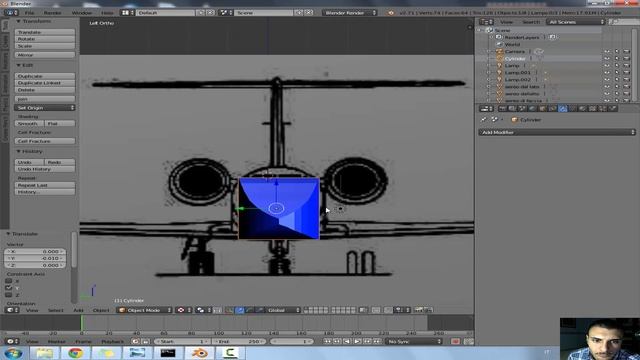The width and height of the screenshot is (640, 360).
Task: Toggle visibility eye for Camera
Action: (607, 51)
